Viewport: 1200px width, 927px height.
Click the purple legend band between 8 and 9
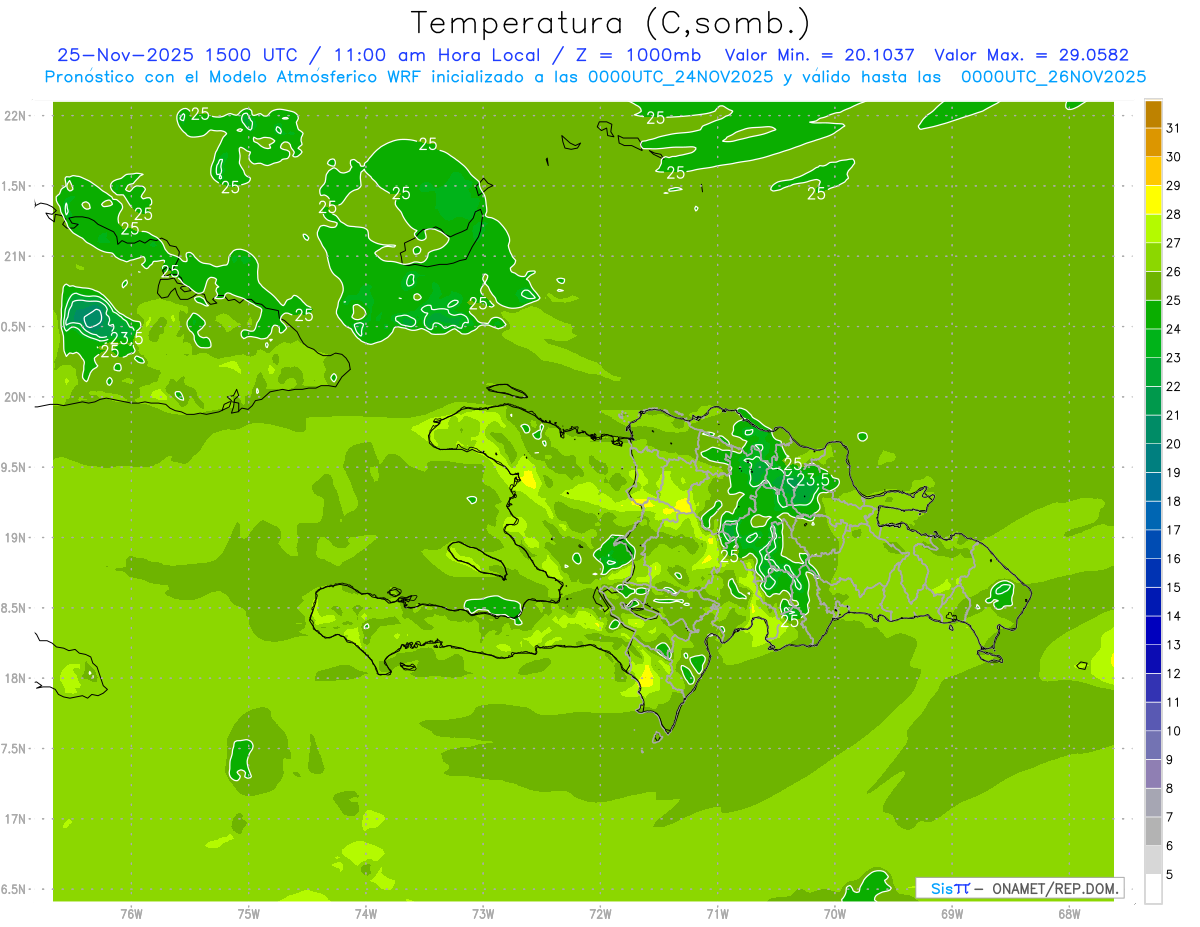click(1153, 774)
